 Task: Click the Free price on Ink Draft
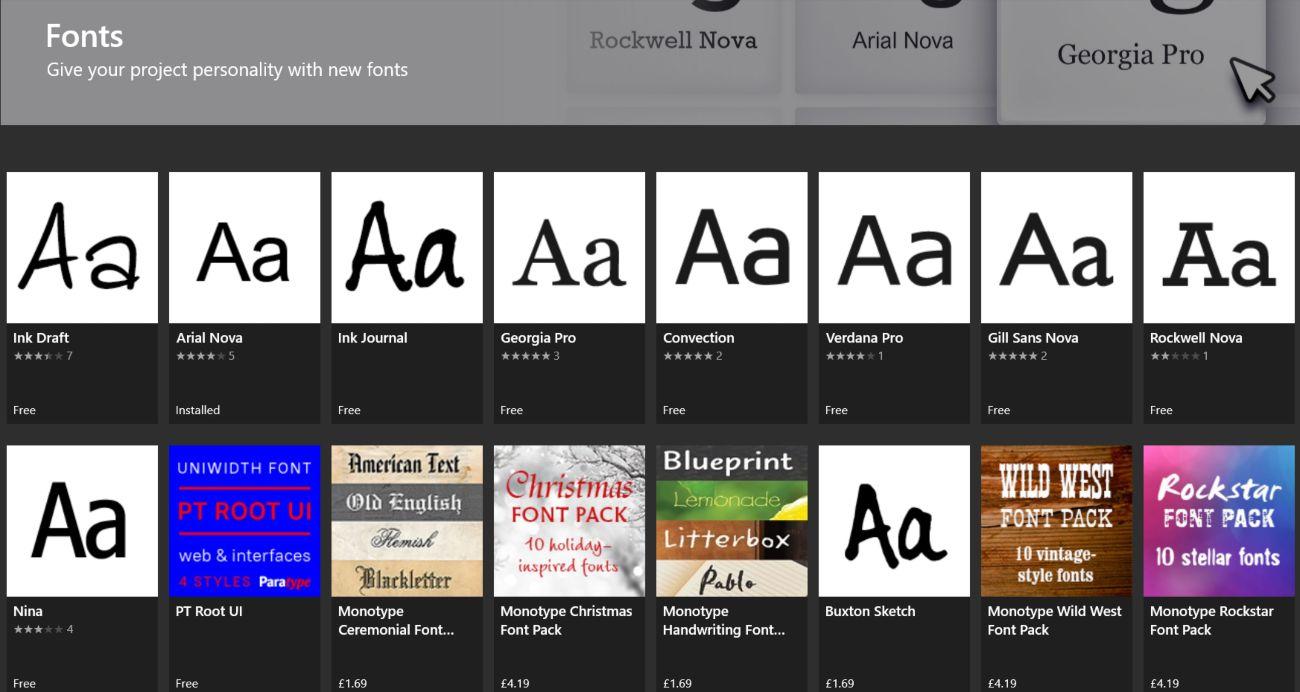click(25, 410)
